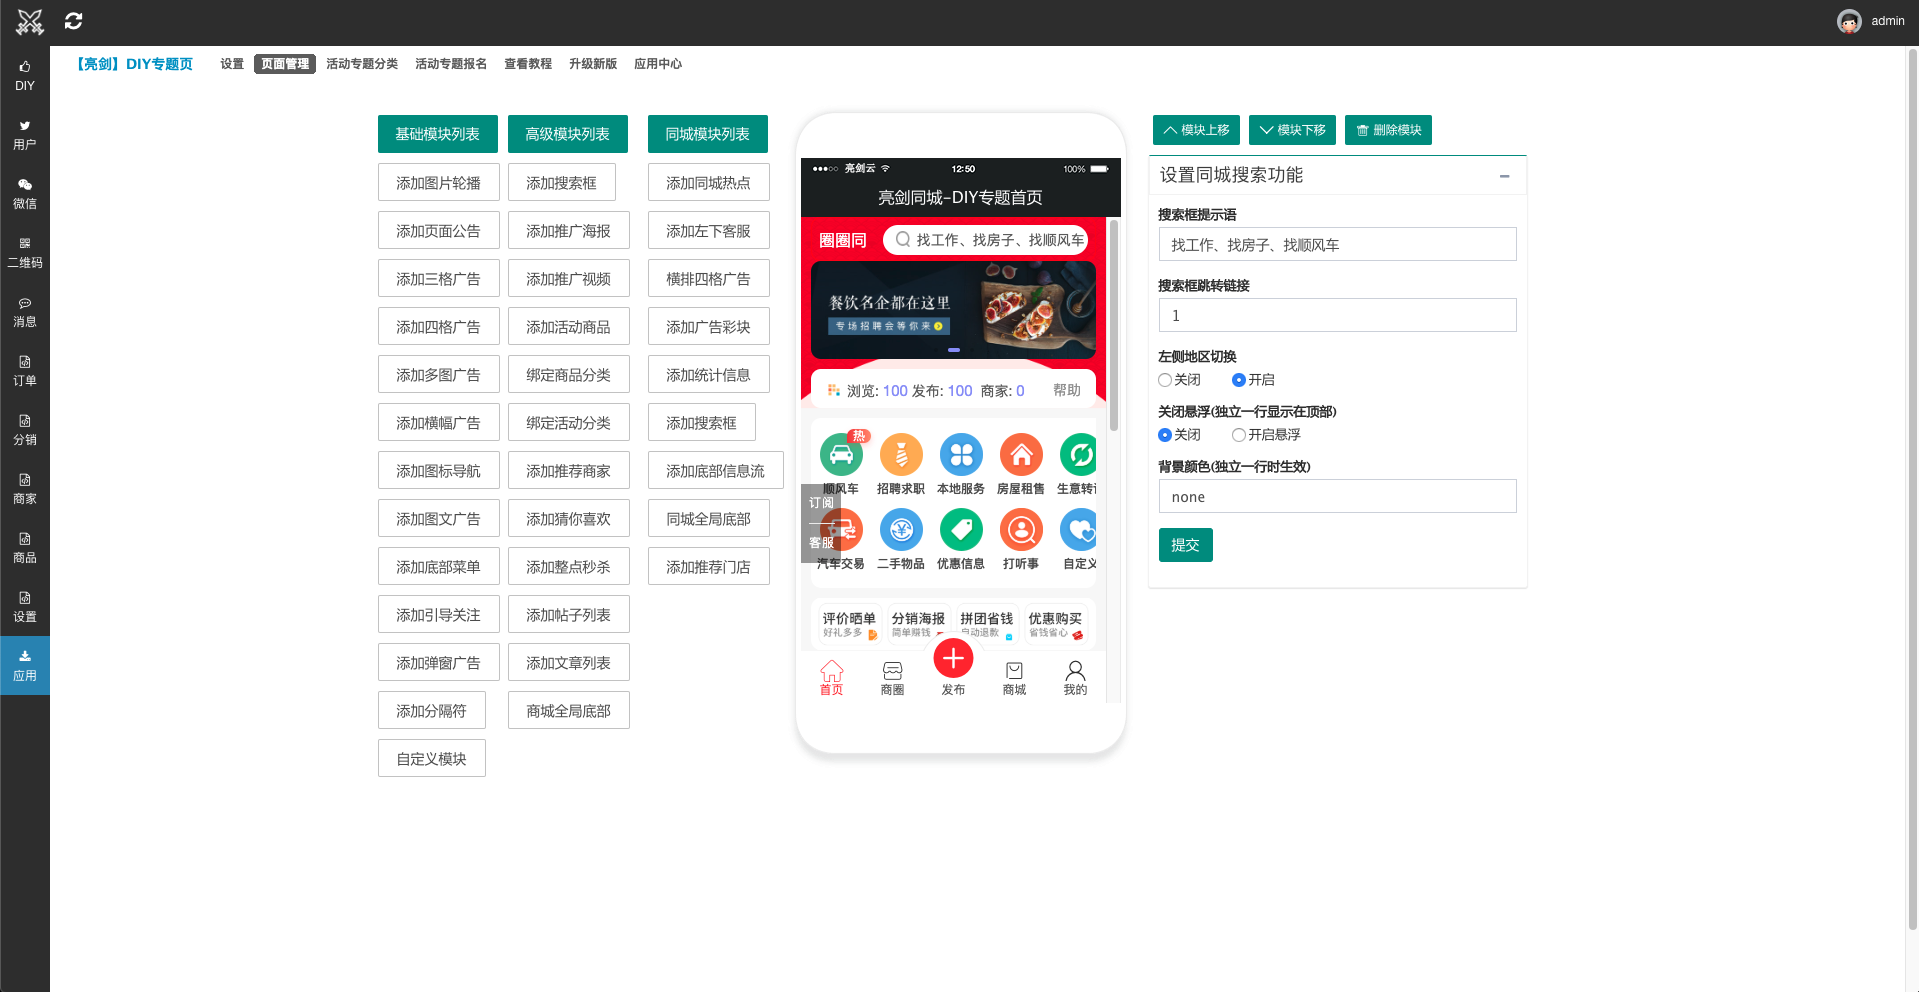This screenshot has width=1919, height=992.
Task: Click the refresh icon in the top bar
Action: point(73,20)
